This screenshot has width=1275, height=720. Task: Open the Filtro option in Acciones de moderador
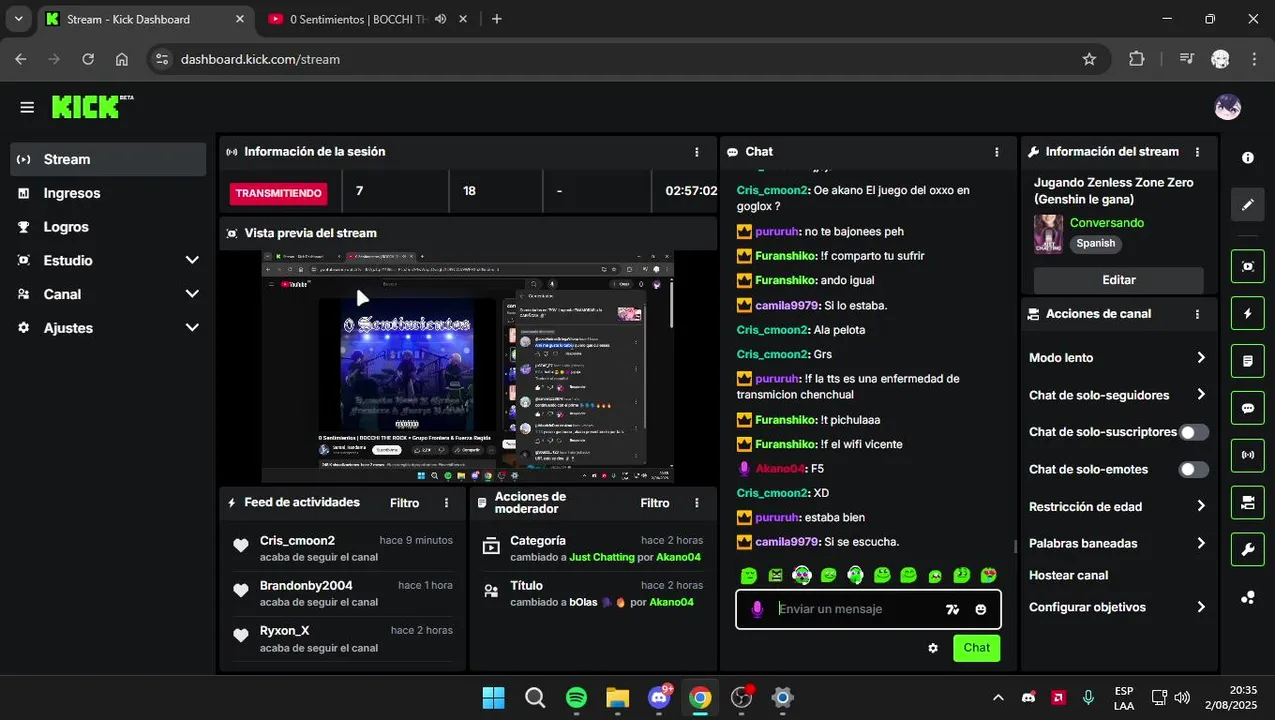(x=655, y=503)
